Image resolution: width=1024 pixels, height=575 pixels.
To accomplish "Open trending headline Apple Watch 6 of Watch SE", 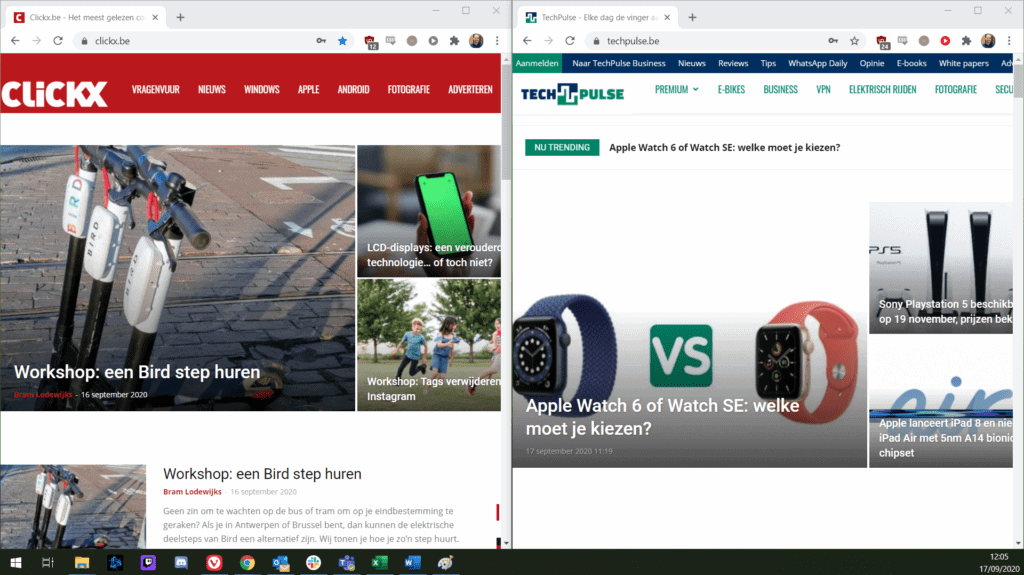I will (x=724, y=148).
